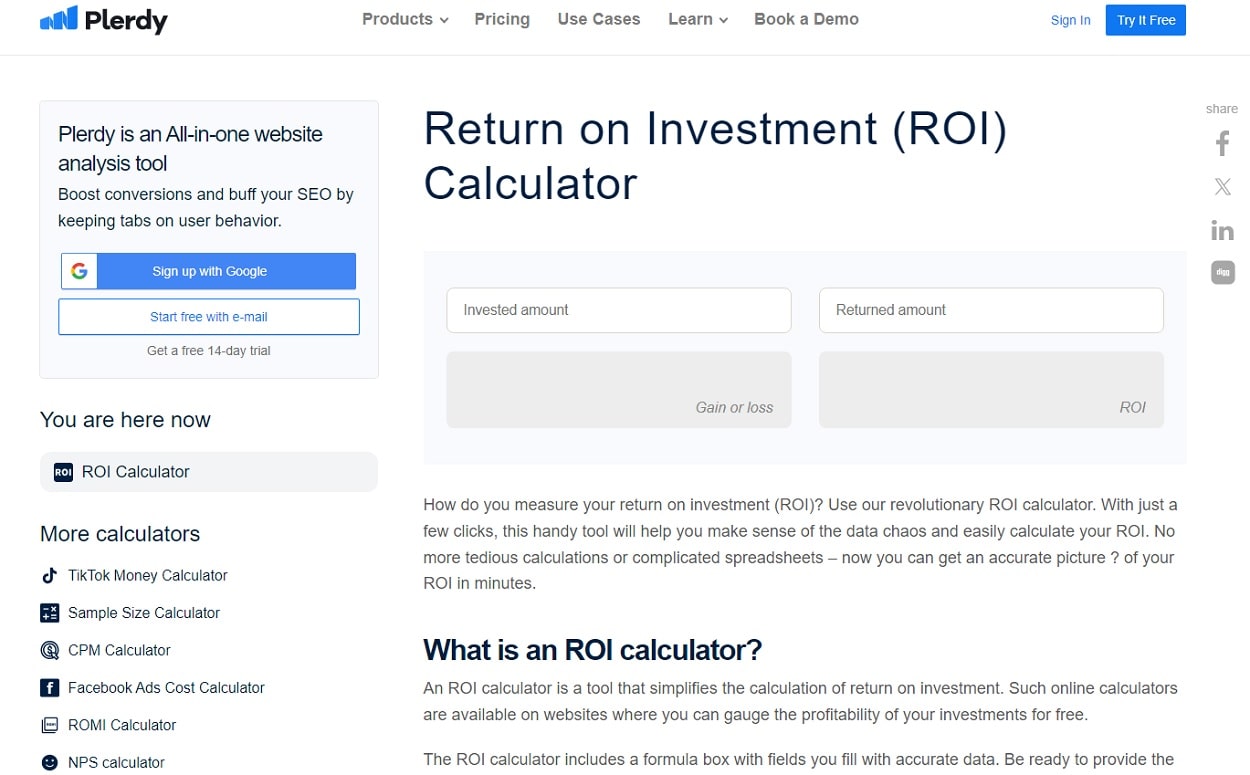Expand the Learn dropdown menu
This screenshot has width=1250, height=775.
[x=697, y=20]
